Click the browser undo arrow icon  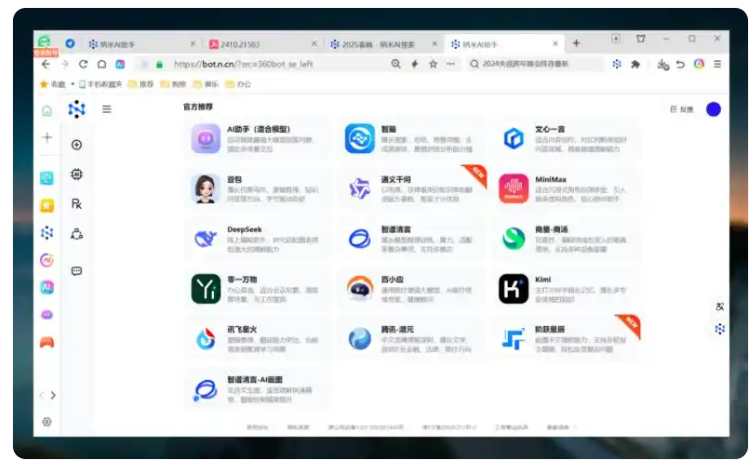click(x=680, y=64)
